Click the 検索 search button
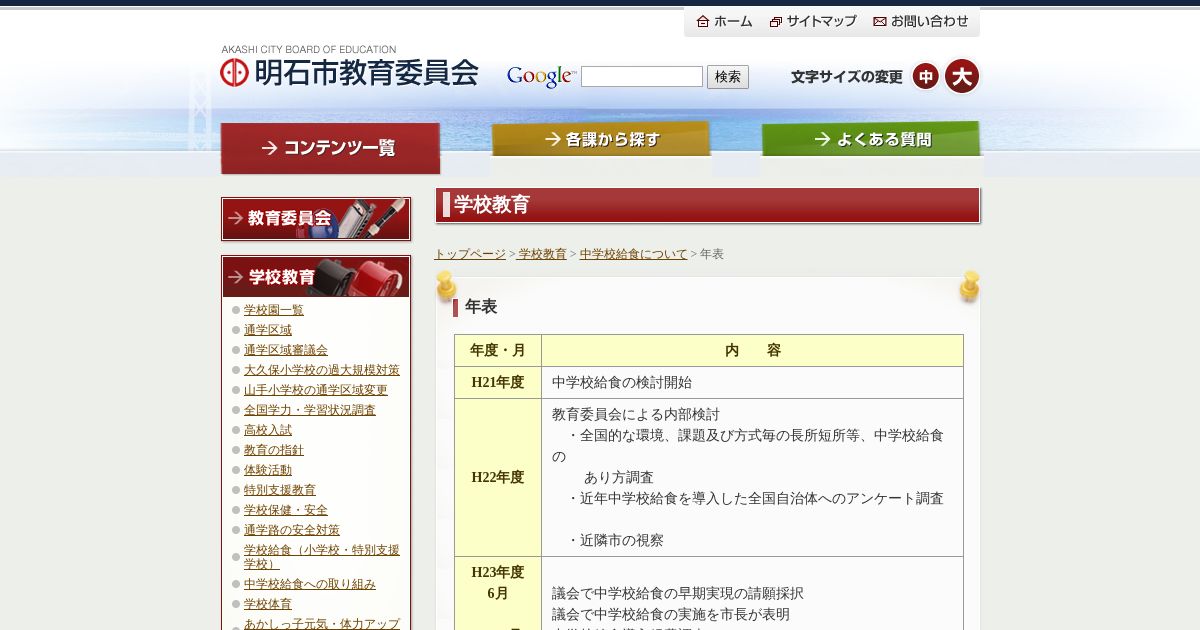Viewport: 1200px width, 630px height. 728,77
